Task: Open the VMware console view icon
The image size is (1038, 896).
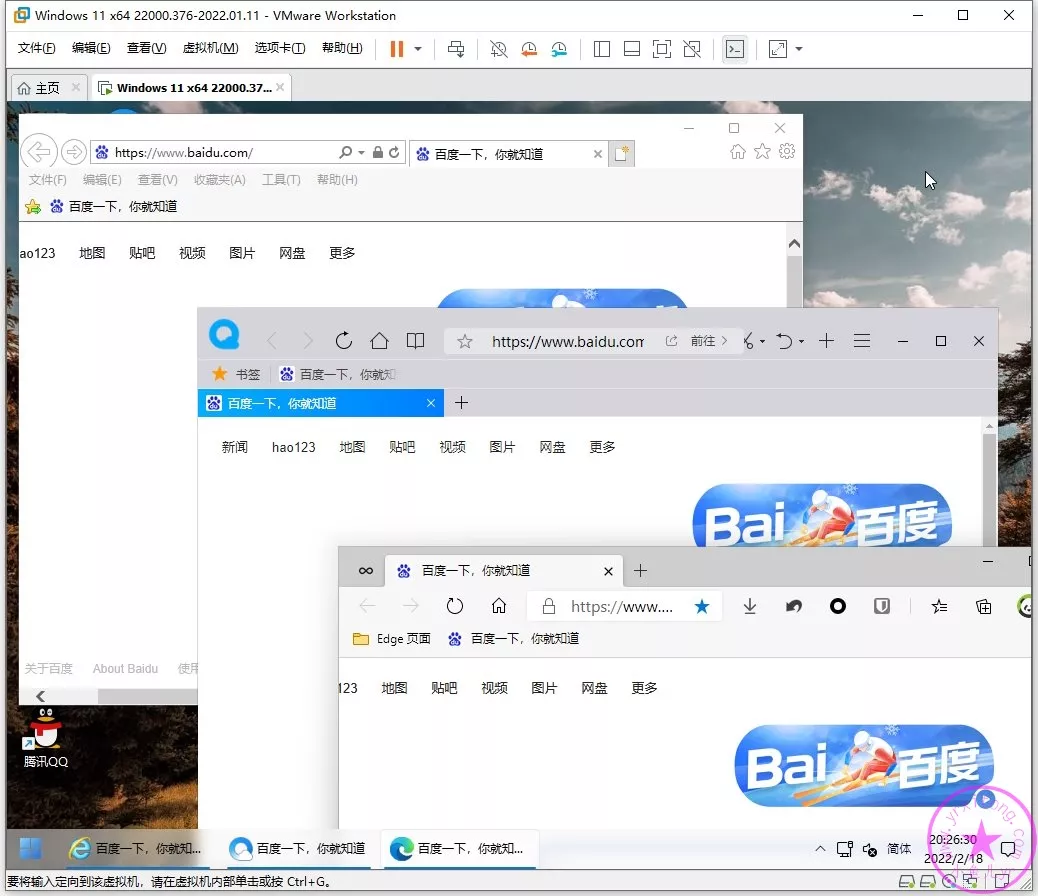Action: [x=735, y=49]
